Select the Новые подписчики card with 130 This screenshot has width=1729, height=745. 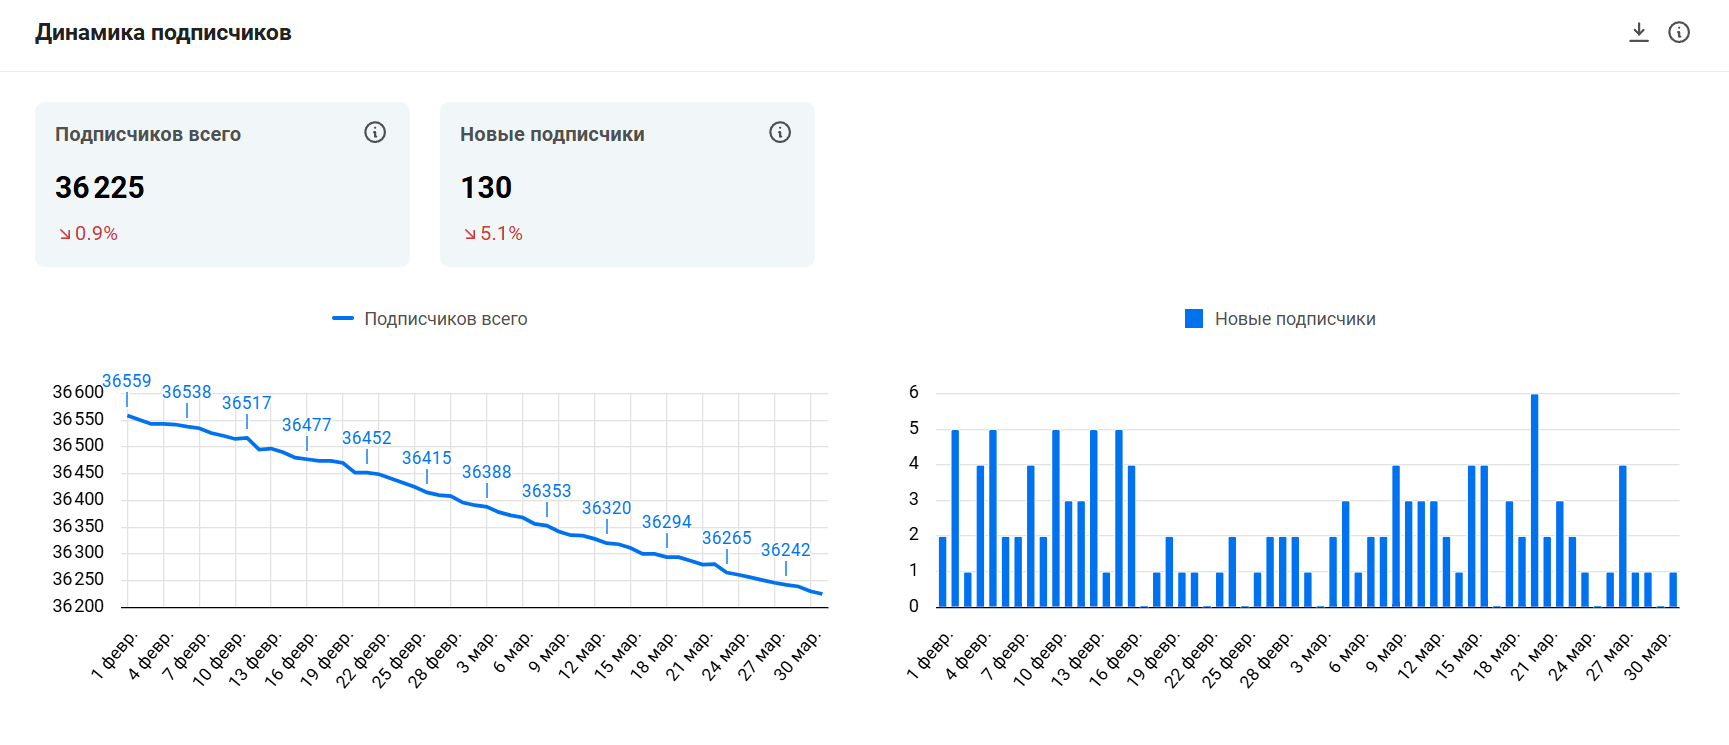(x=627, y=184)
